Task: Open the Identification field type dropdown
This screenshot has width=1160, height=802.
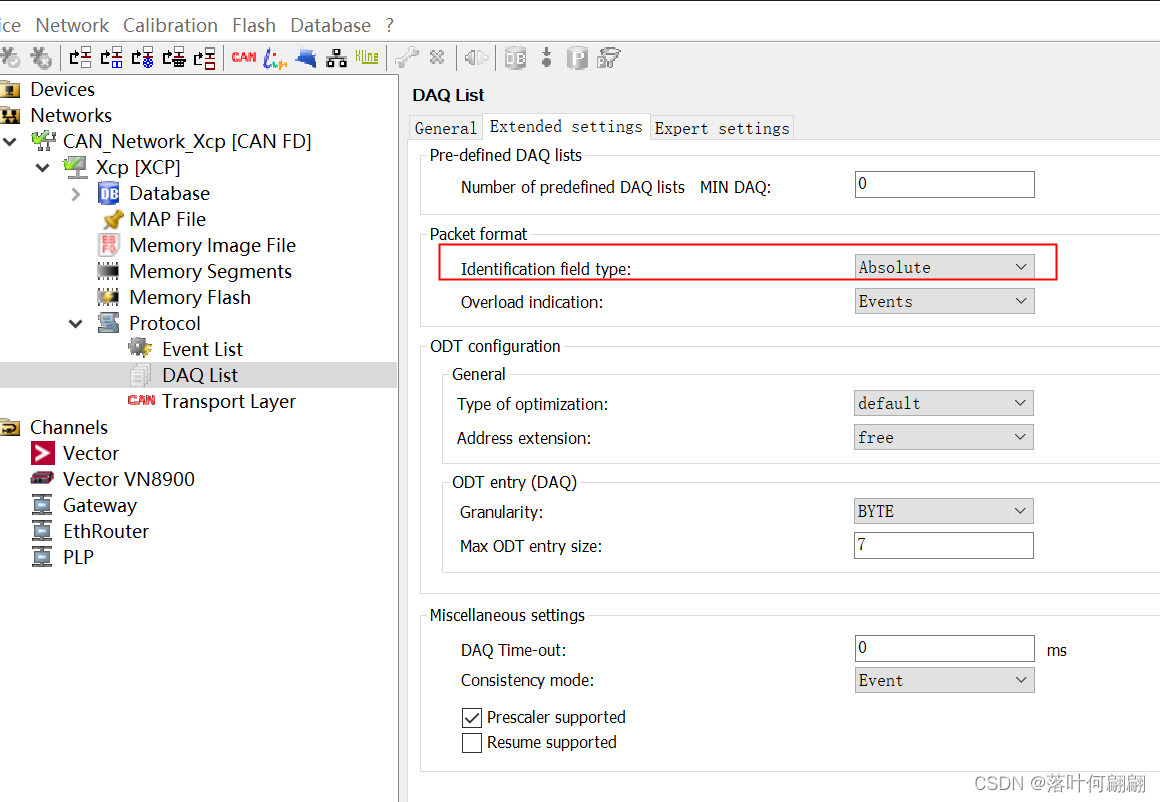Action: pos(944,267)
